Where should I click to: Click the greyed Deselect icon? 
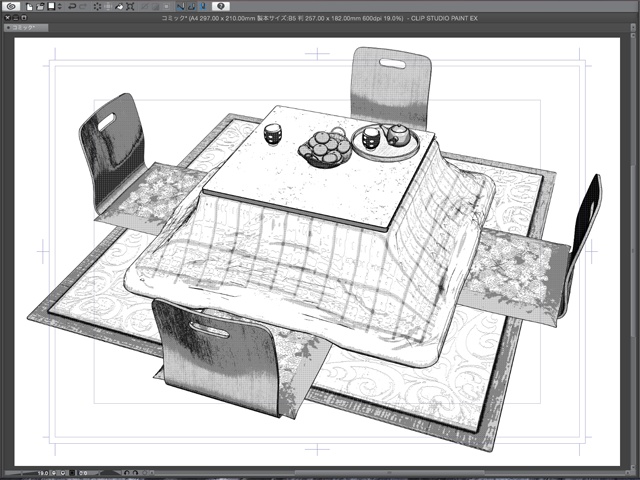pyautogui.click(x=144, y=7)
